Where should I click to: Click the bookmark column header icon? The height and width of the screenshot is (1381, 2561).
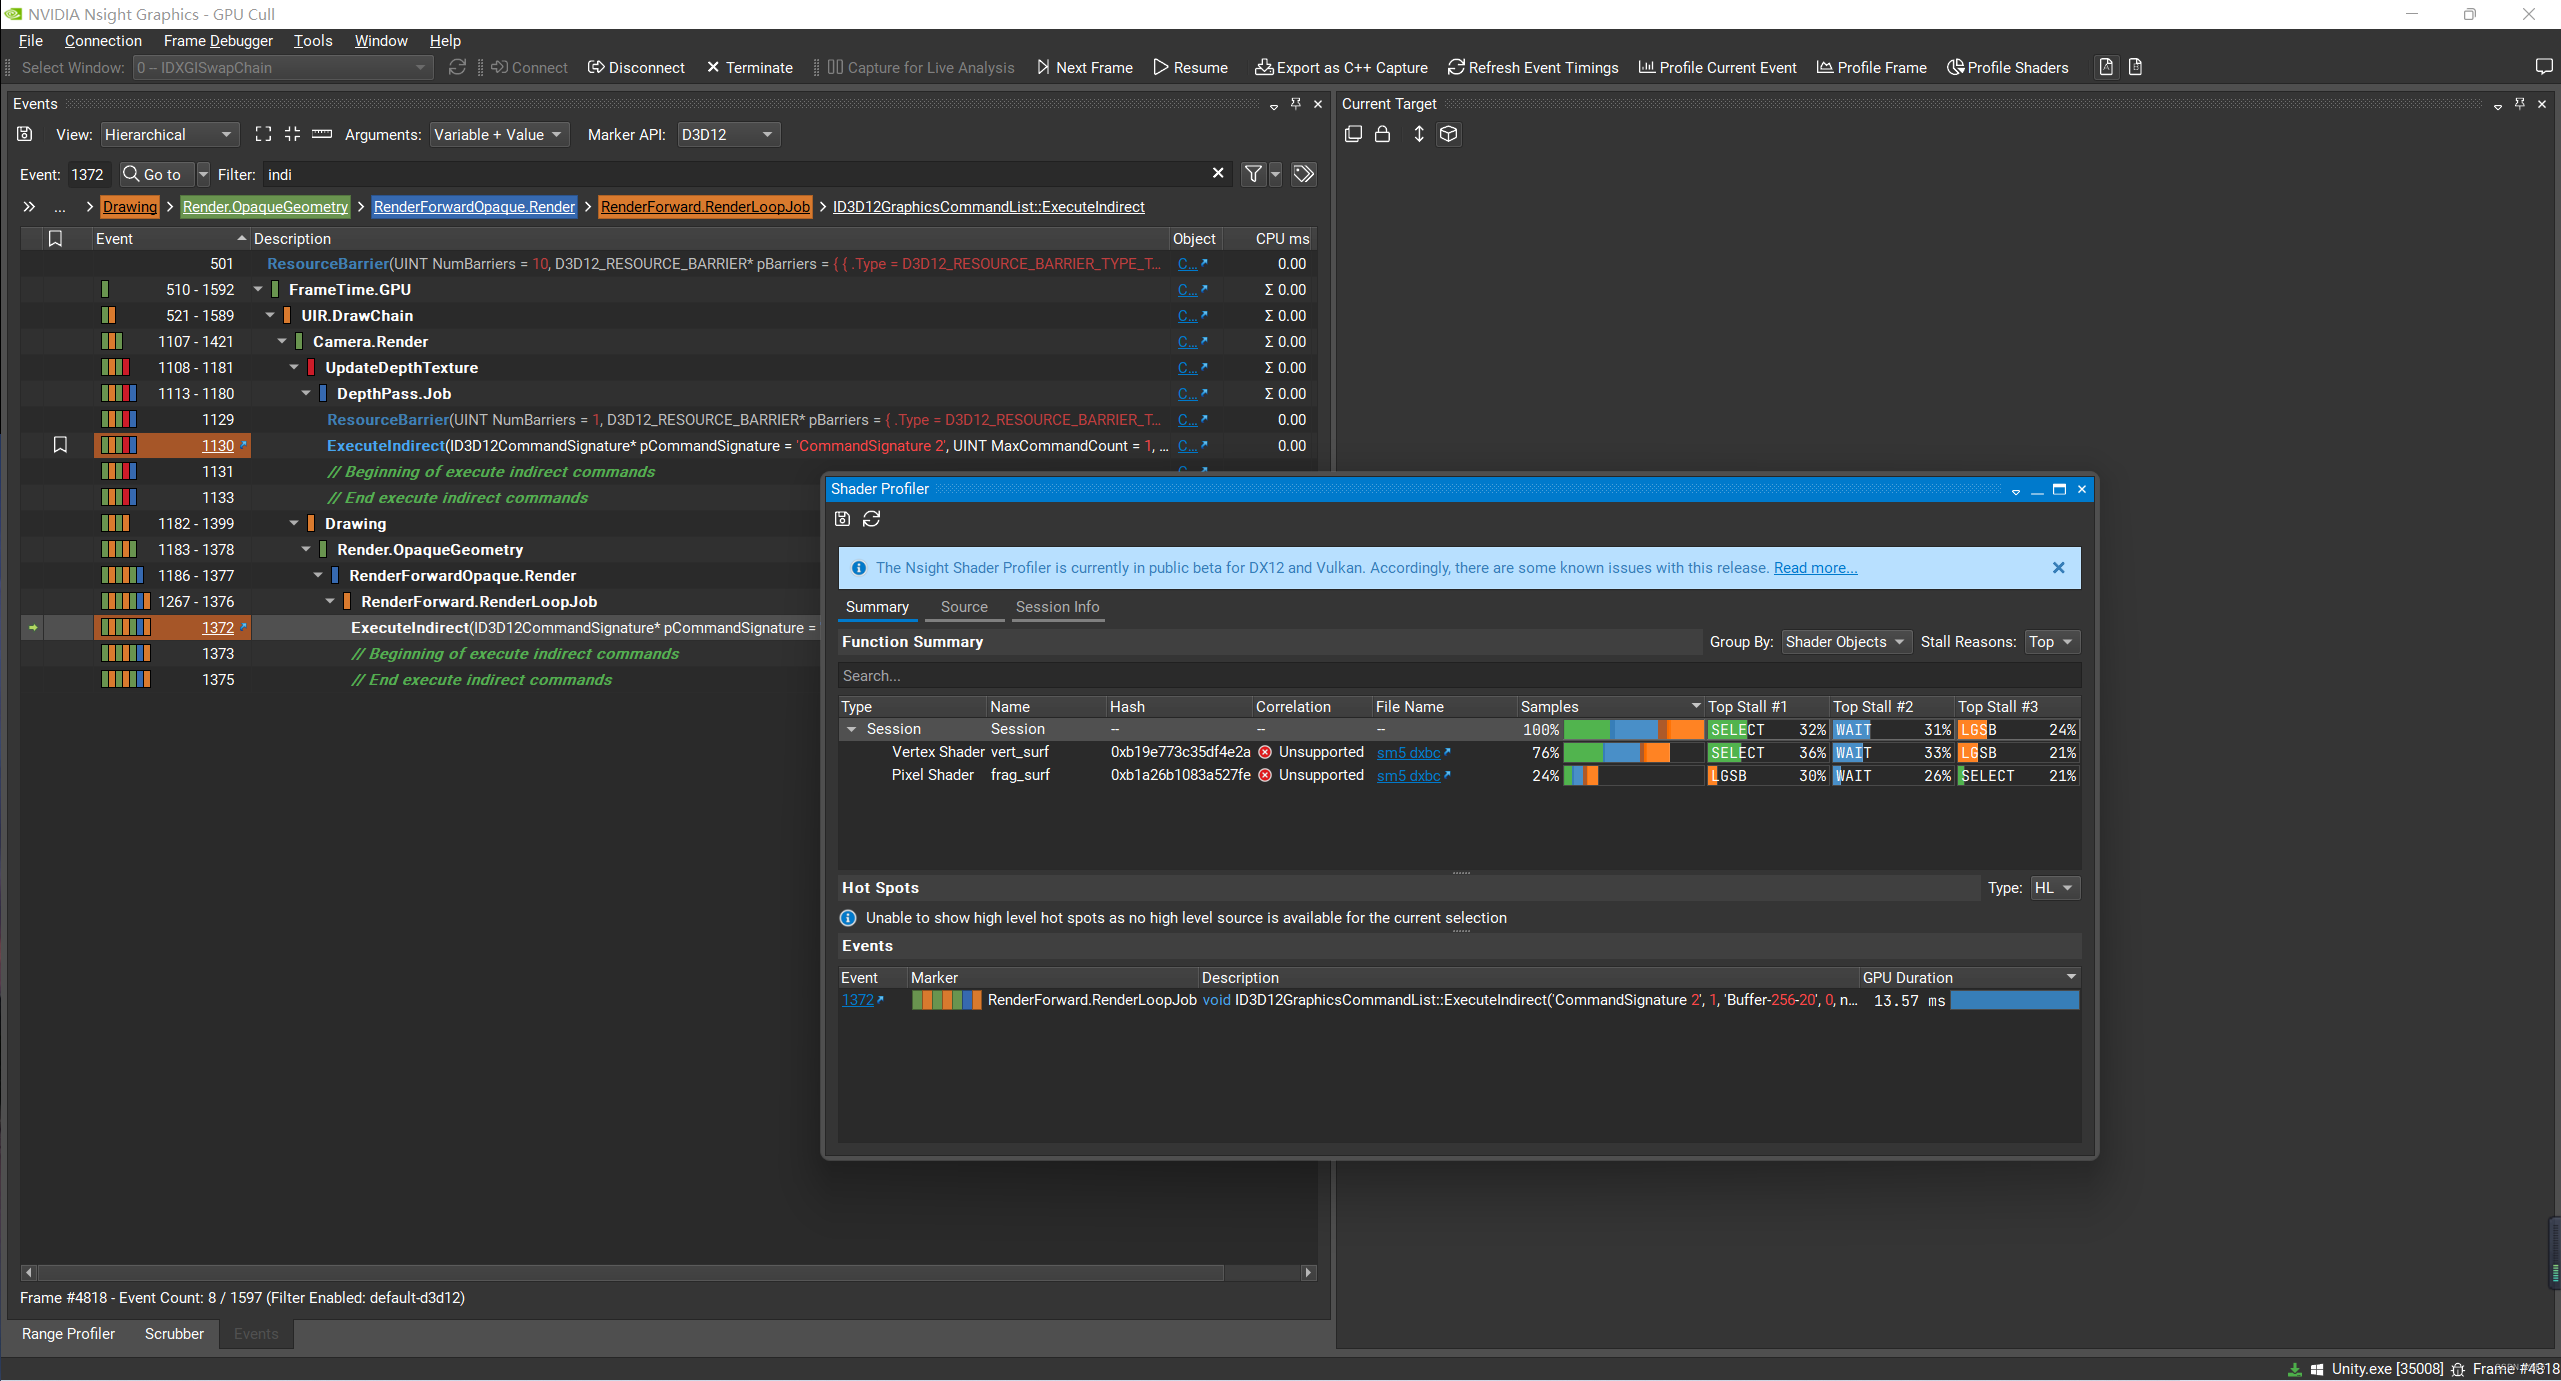click(x=55, y=239)
